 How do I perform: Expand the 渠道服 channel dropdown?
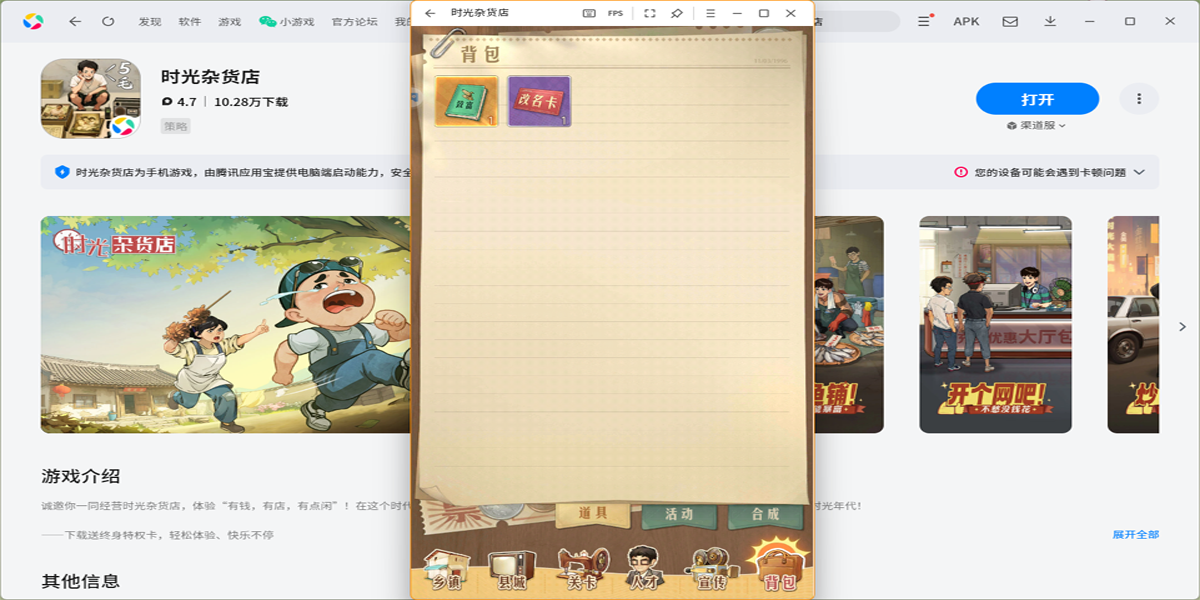point(1037,126)
